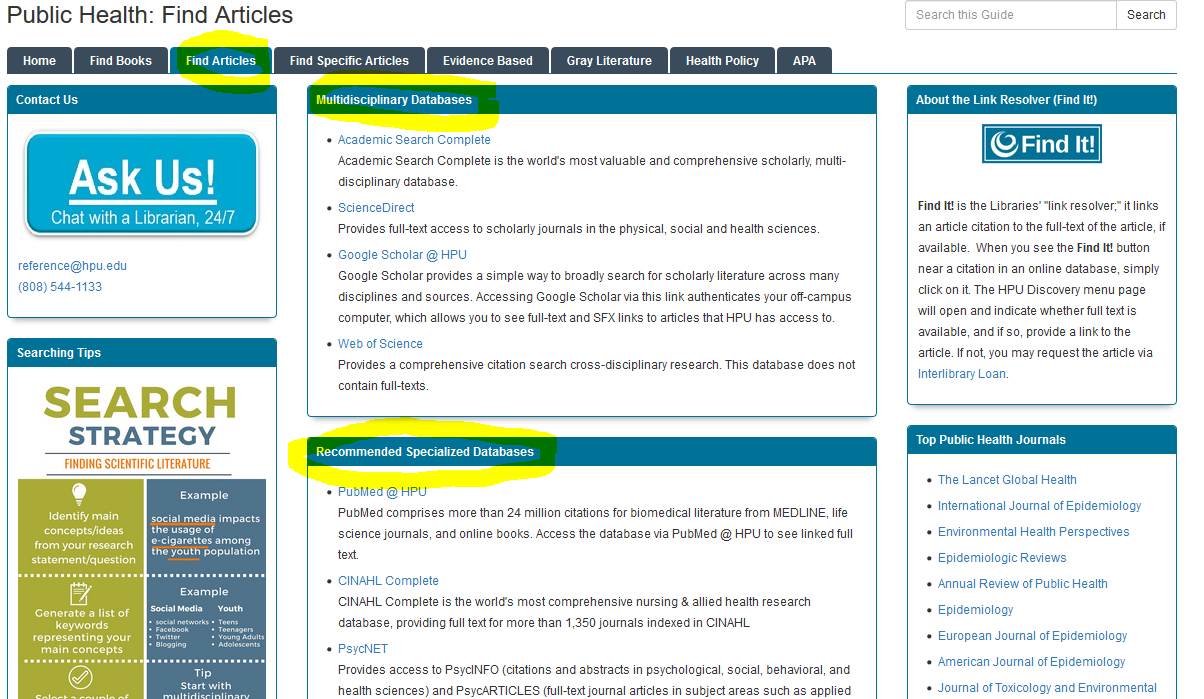This screenshot has width=1204, height=699.
Task: Email reference@hpu.edu link
Action: (72, 266)
